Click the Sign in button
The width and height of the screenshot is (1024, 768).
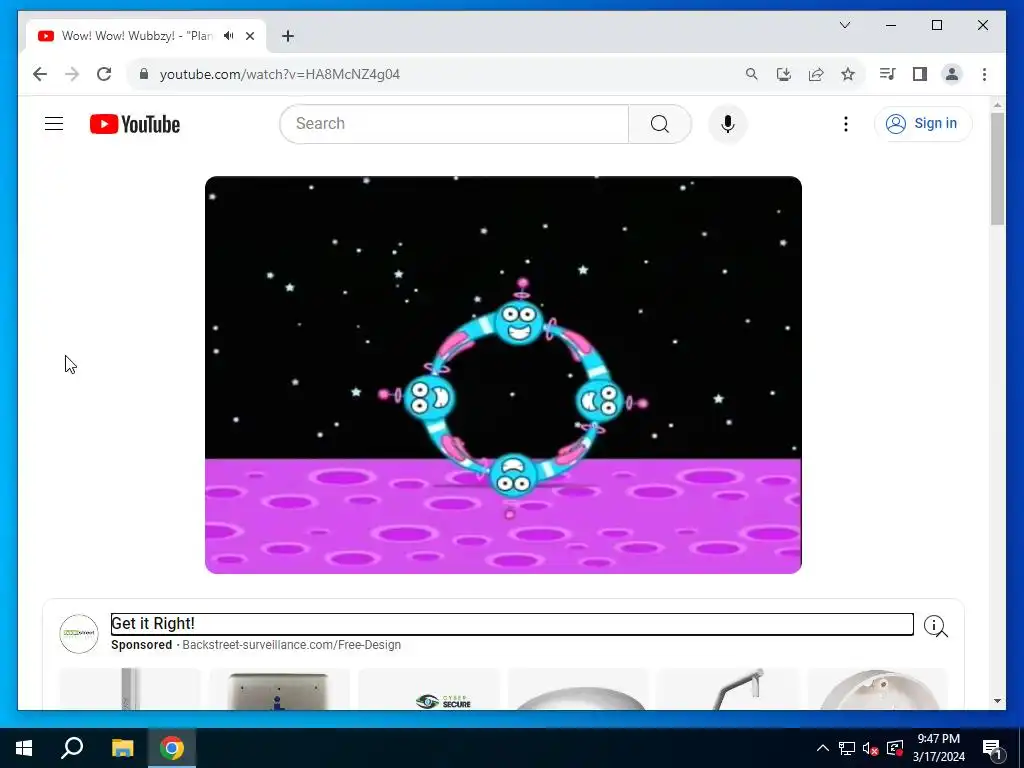click(x=923, y=123)
